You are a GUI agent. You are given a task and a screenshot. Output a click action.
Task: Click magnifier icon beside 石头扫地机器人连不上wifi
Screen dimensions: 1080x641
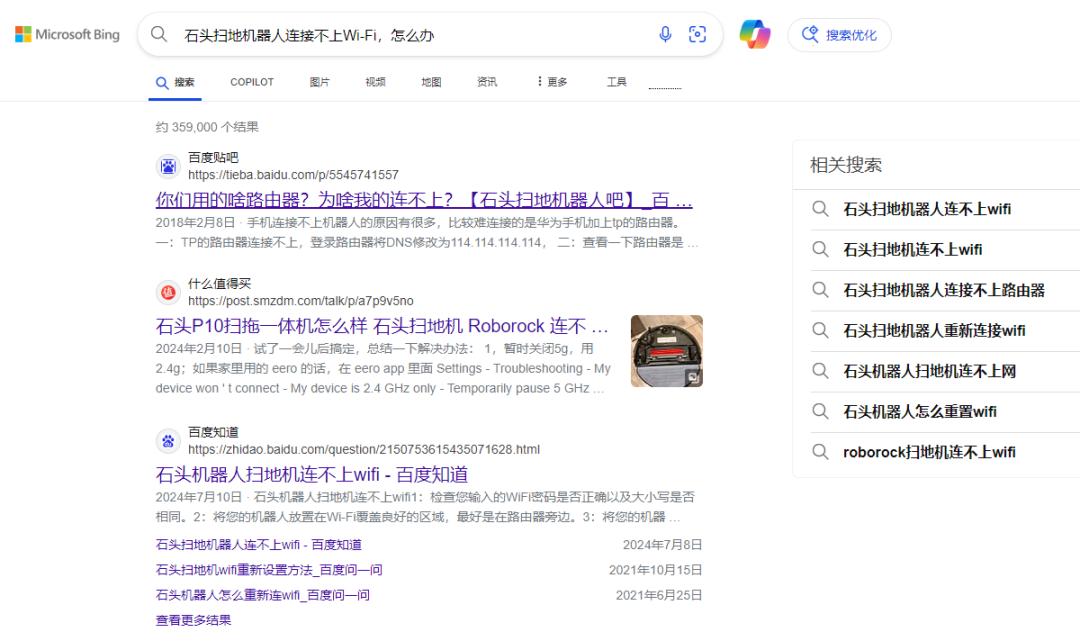tap(820, 209)
